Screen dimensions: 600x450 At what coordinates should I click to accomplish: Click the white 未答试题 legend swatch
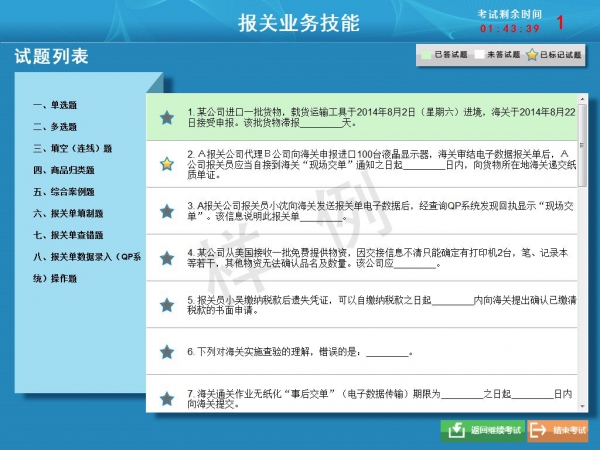(478, 55)
